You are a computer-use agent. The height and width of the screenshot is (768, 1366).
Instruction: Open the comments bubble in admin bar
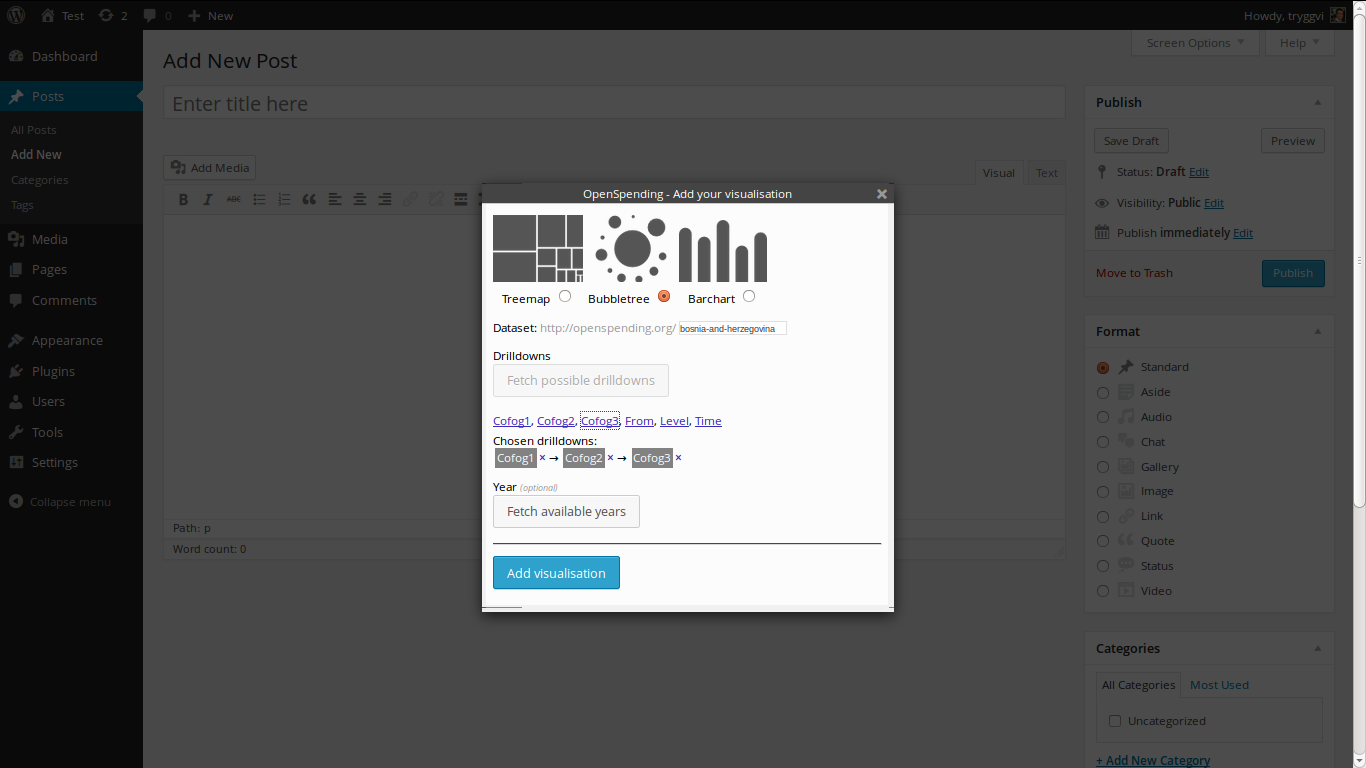pyautogui.click(x=157, y=15)
